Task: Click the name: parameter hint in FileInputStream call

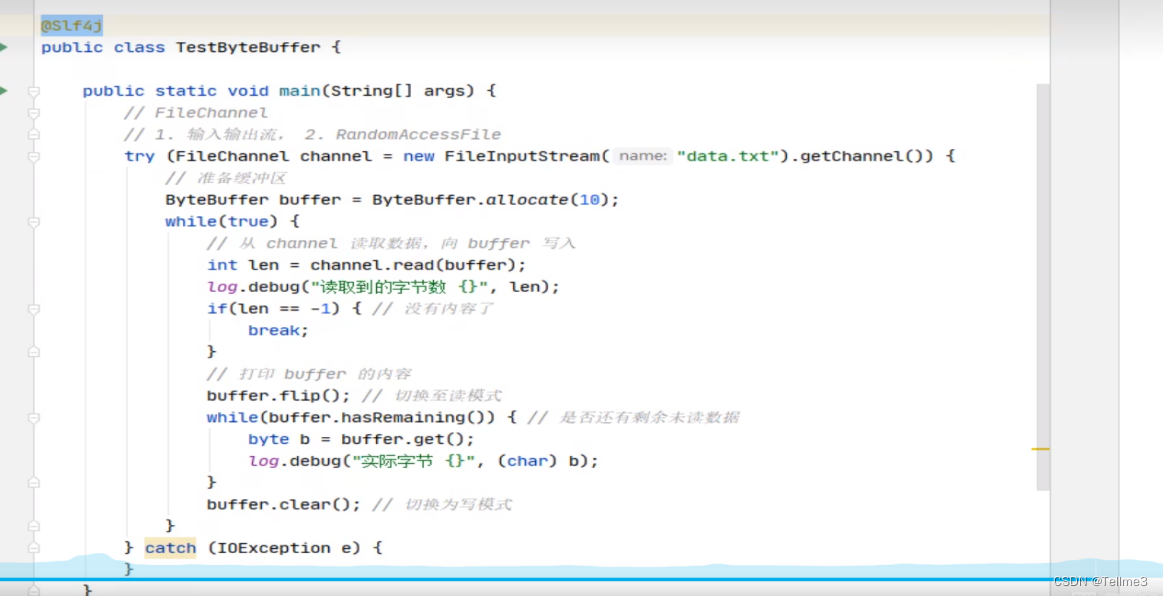Action: click(x=643, y=156)
